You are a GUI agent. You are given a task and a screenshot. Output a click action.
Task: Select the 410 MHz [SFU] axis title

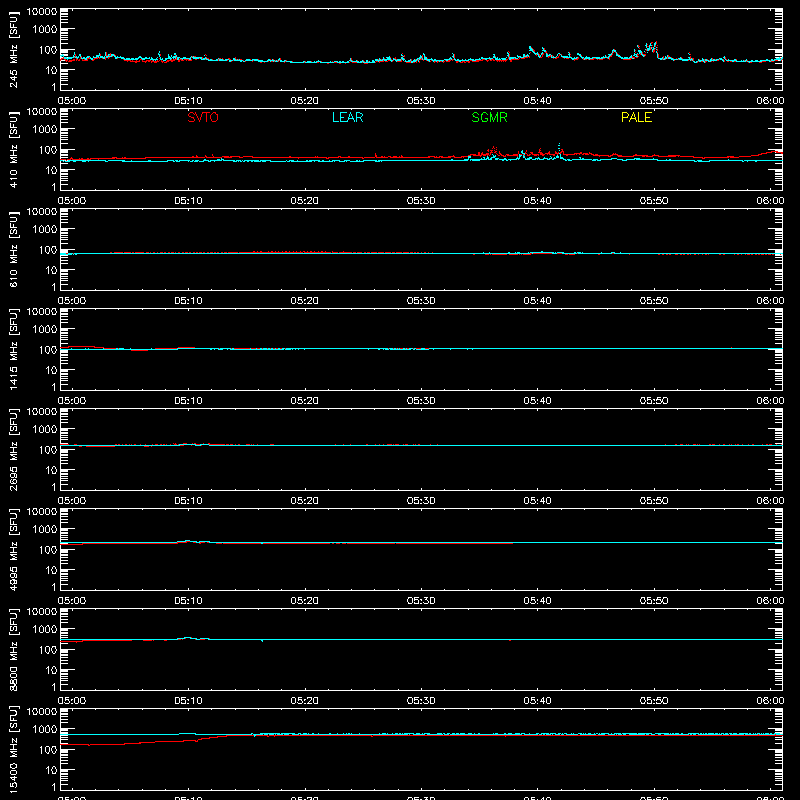(13, 149)
